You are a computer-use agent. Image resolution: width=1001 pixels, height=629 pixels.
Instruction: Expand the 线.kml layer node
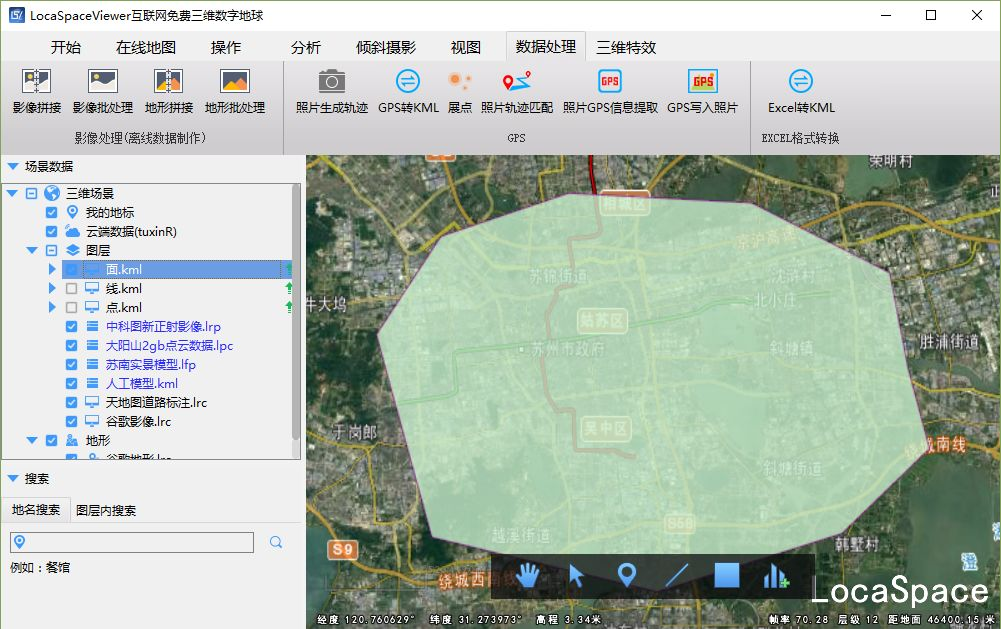coord(52,288)
